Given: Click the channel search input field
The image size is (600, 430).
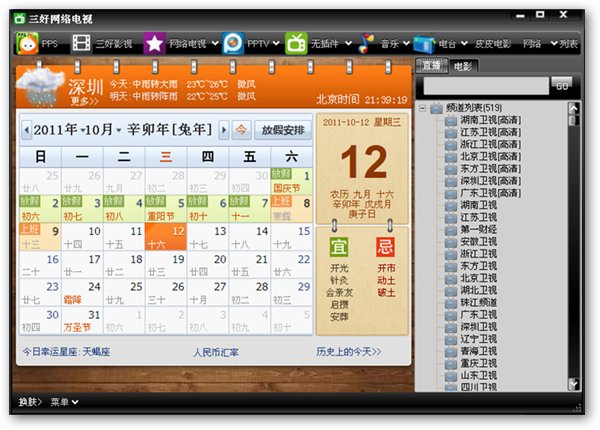Looking at the screenshot, I should 486,86.
